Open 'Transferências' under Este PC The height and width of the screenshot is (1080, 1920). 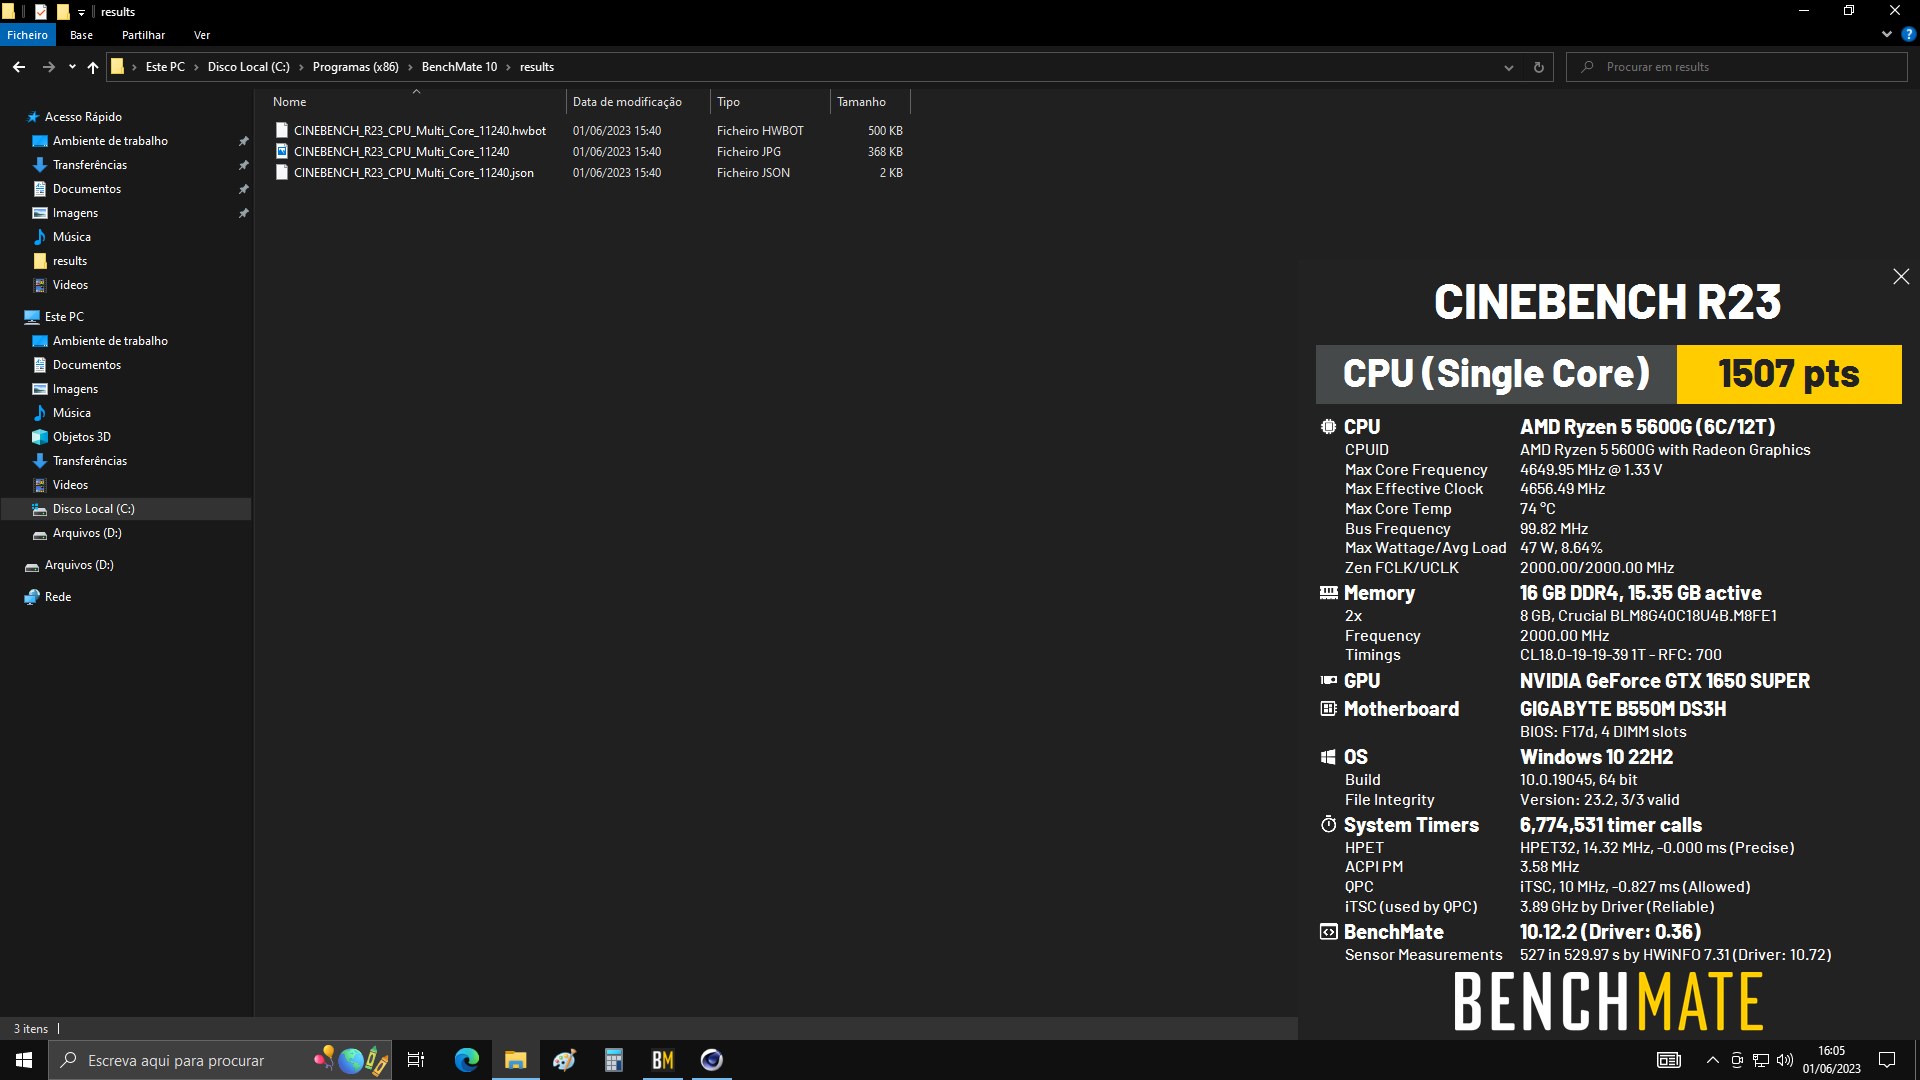coord(90,461)
